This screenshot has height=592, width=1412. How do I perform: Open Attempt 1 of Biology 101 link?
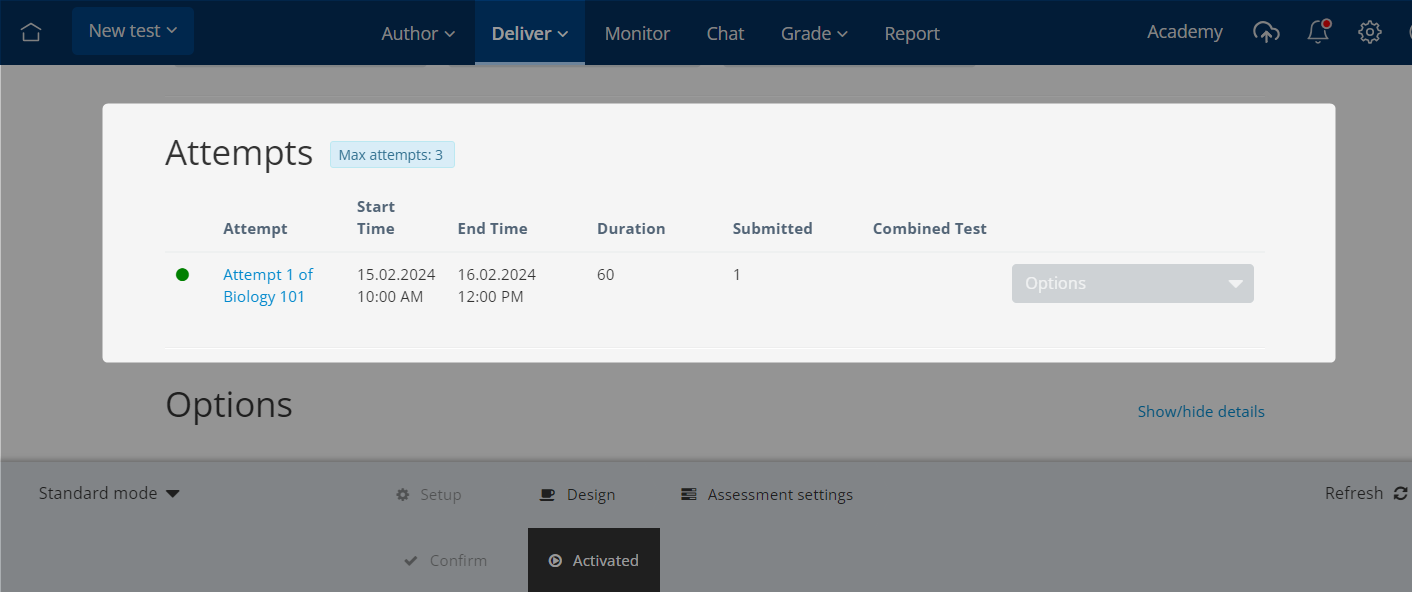(268, 285)
